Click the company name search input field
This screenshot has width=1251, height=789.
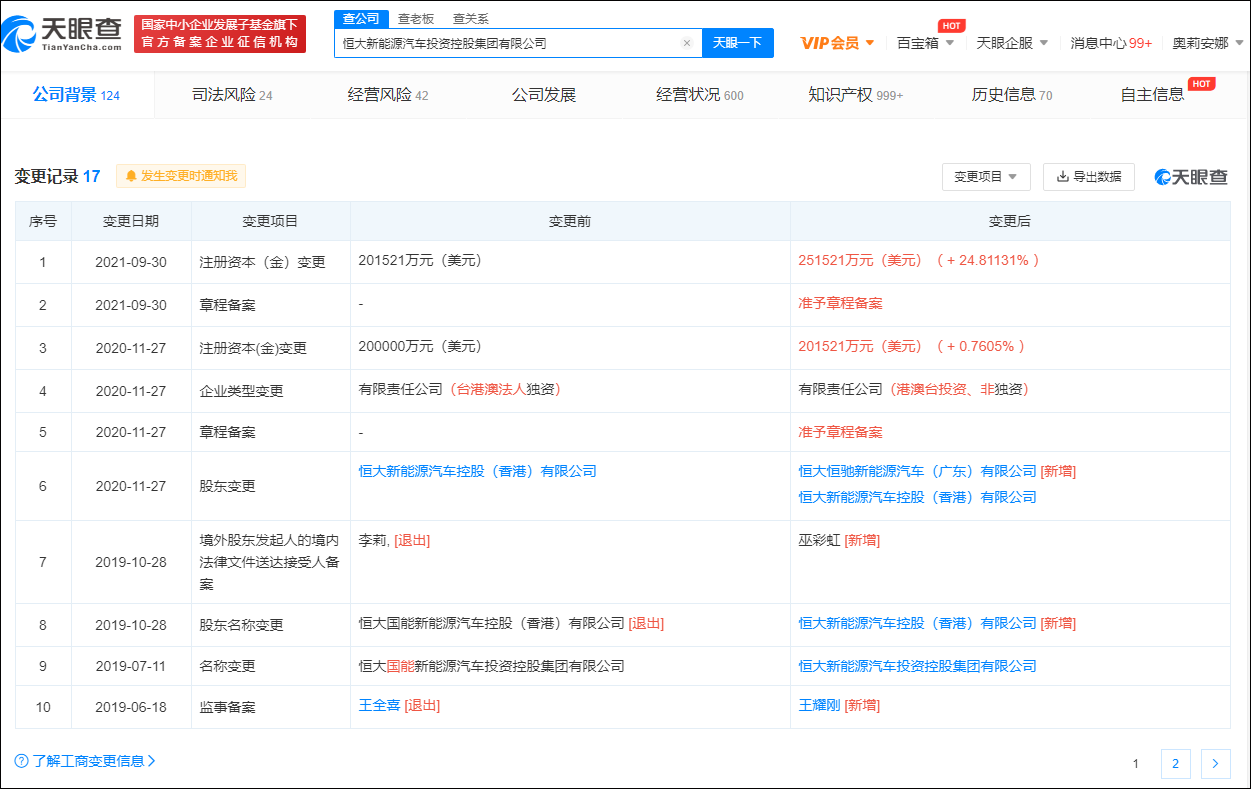[x=510, y=43]
